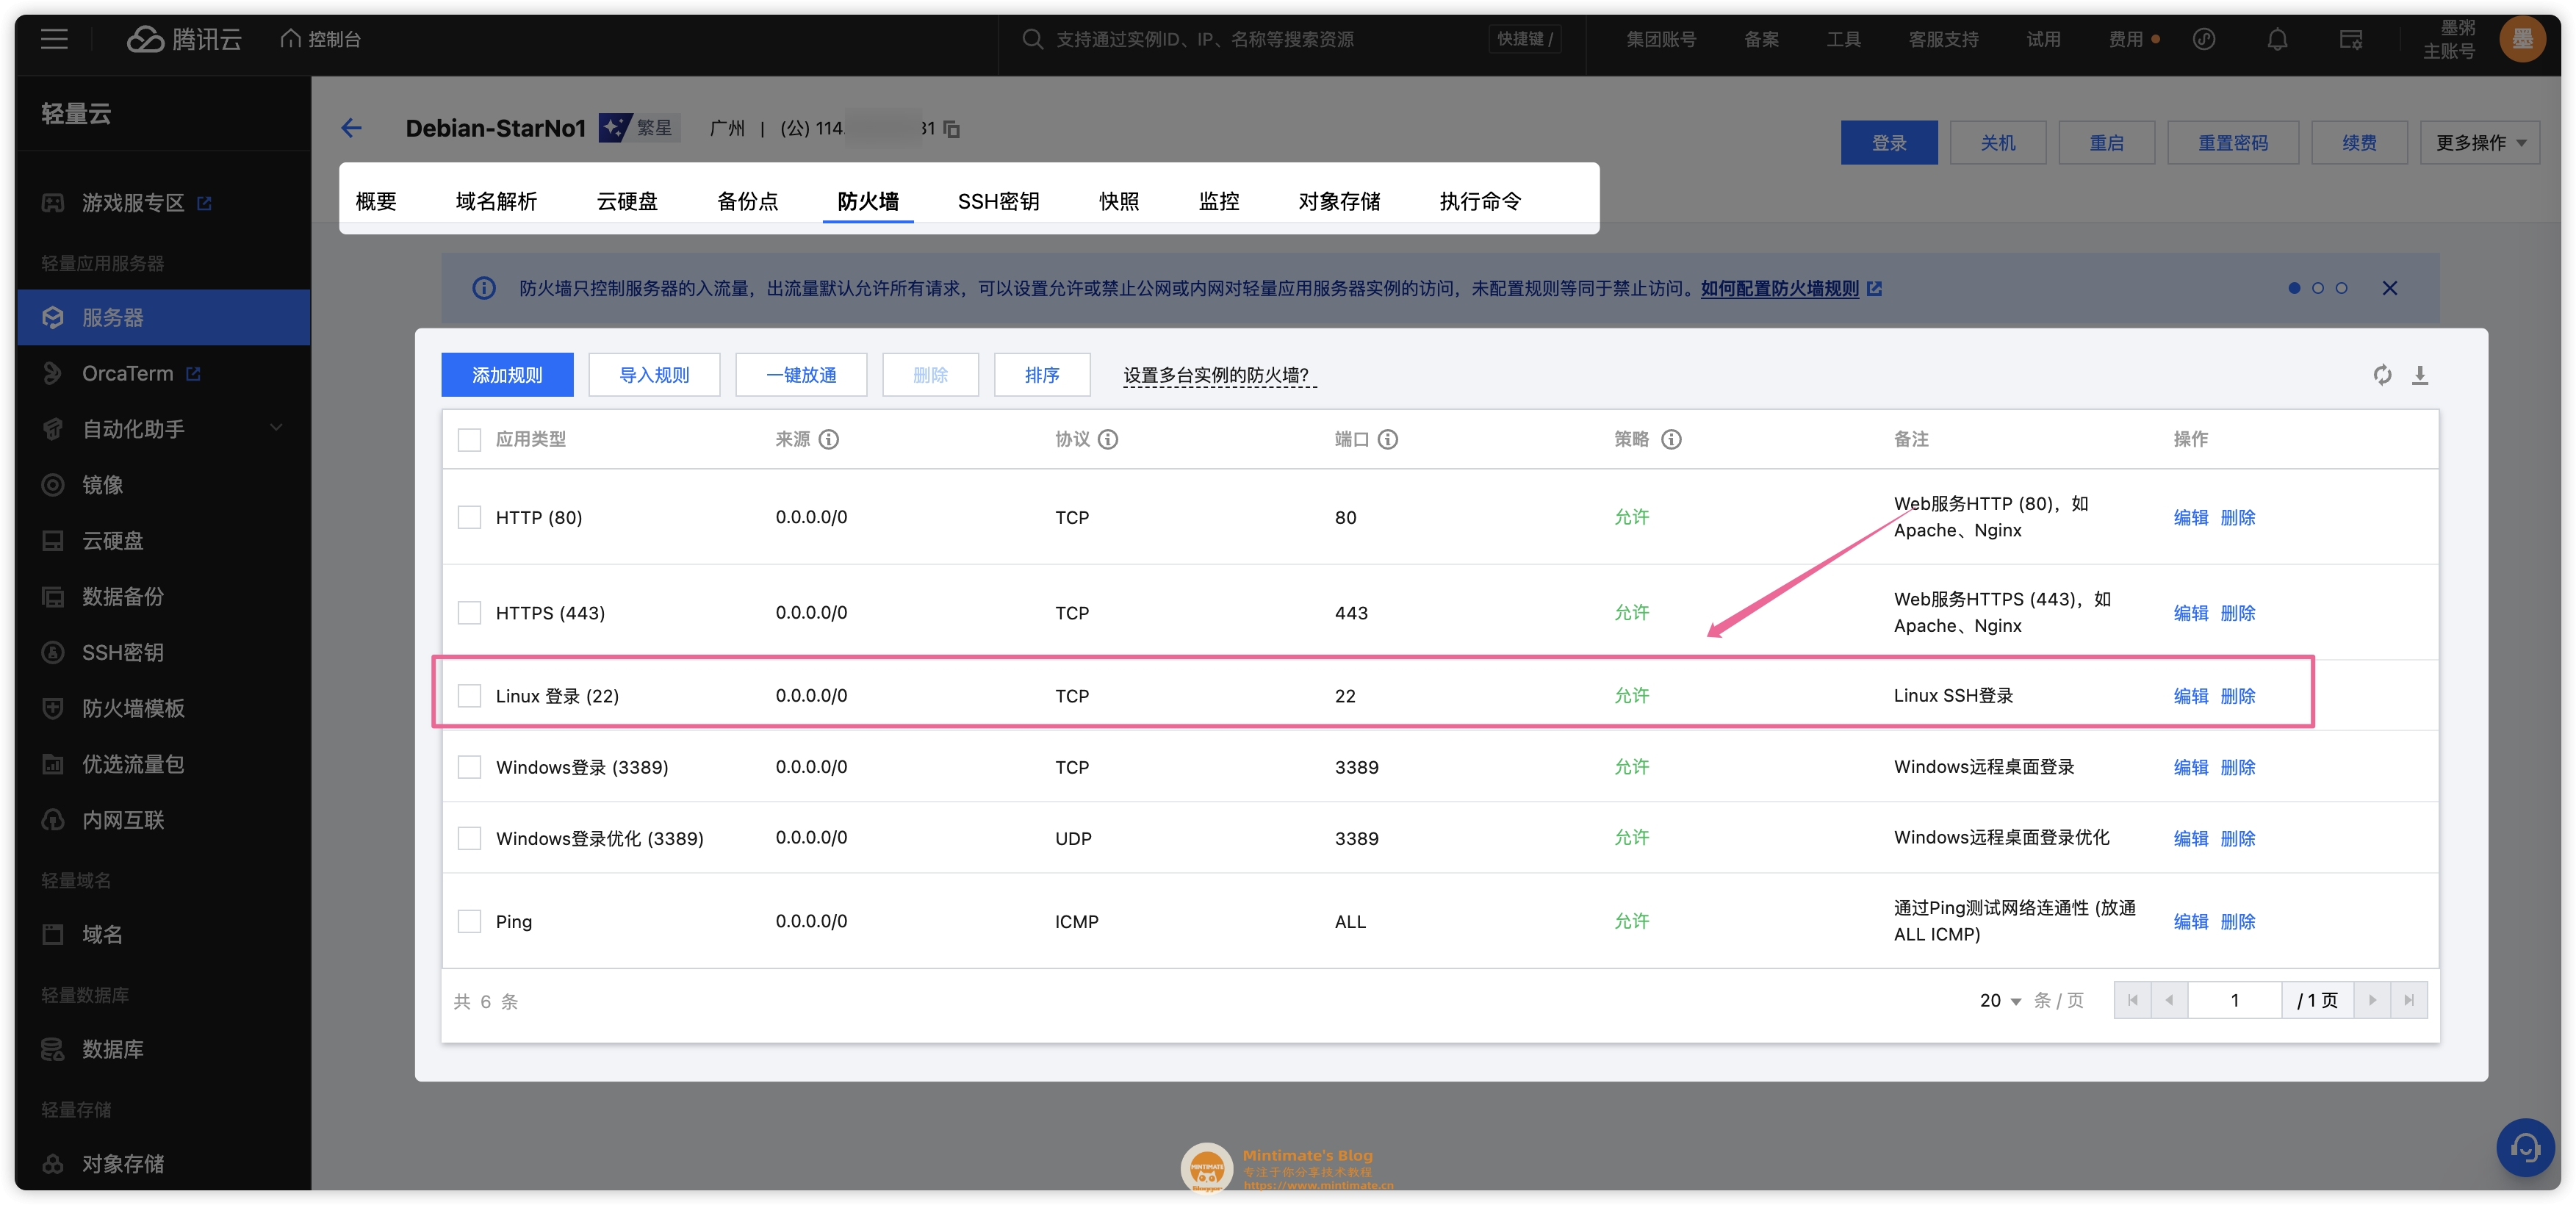This screenshot has width=2576, height=1205.
Task: Switch to the 域名解析 tab
Action: coord(496,201)
